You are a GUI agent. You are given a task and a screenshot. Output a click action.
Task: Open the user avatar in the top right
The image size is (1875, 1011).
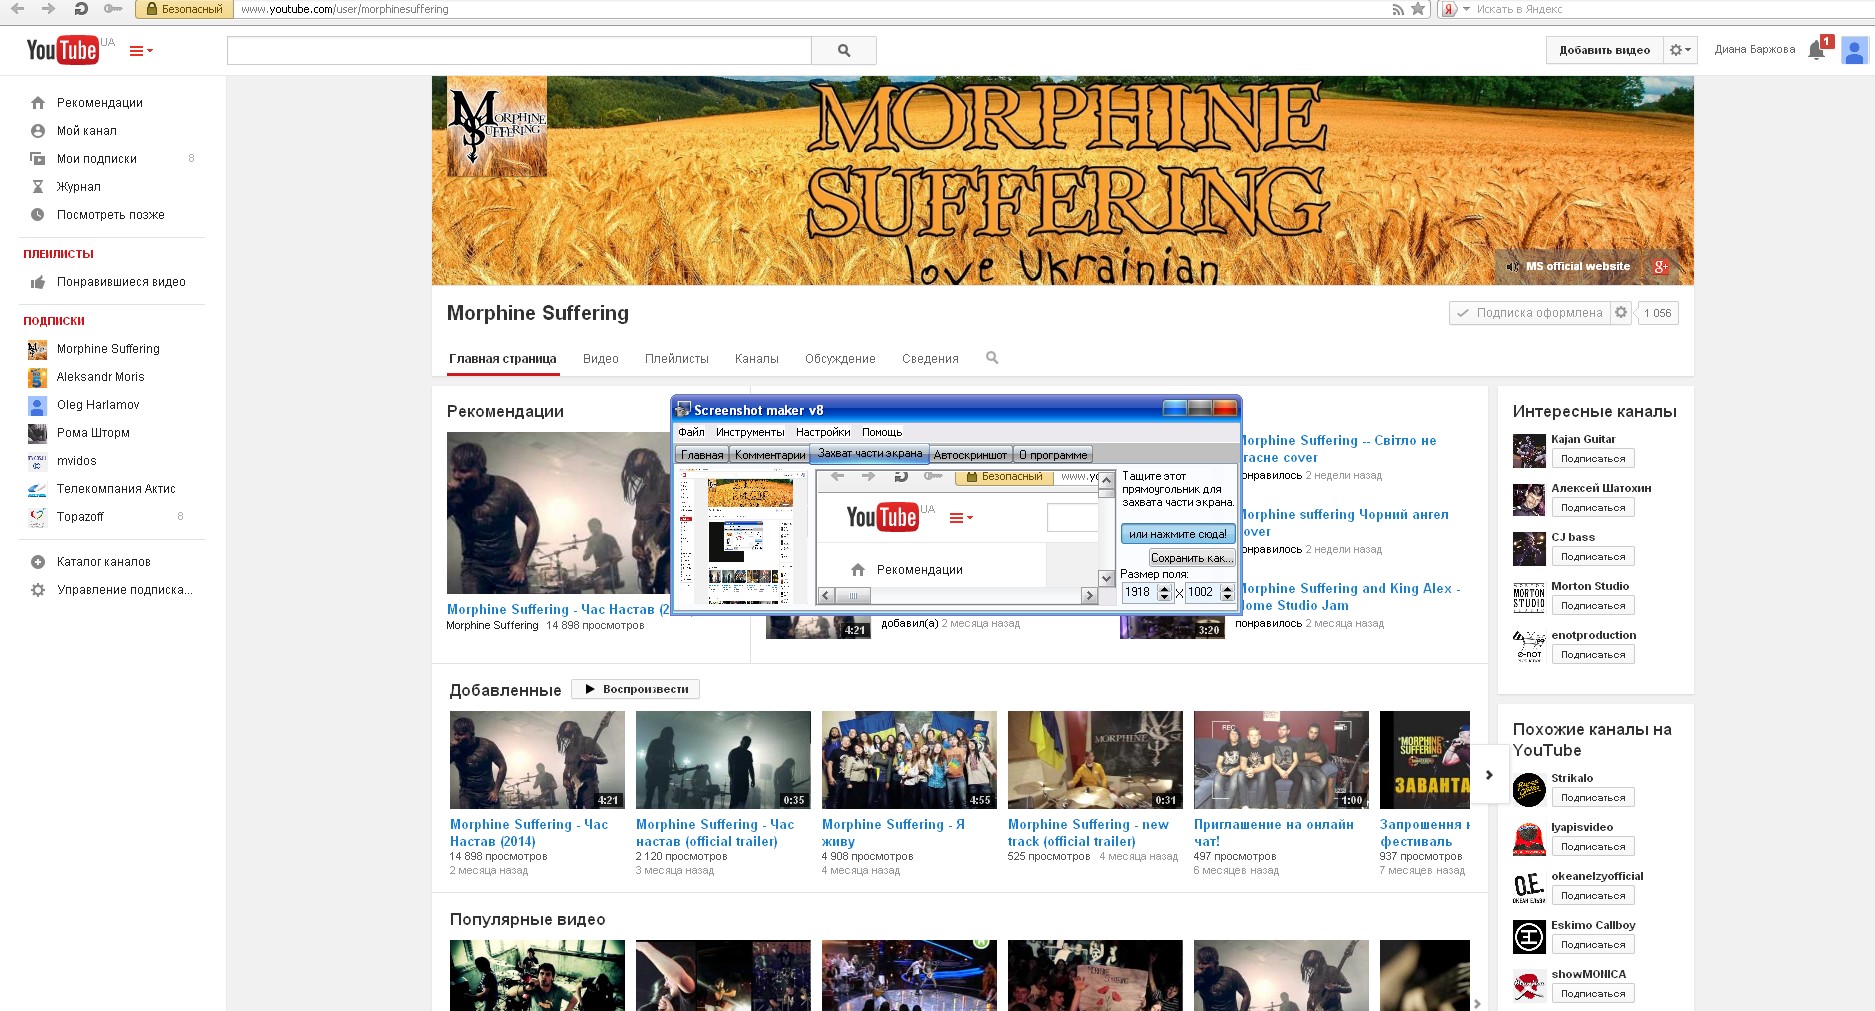1856,50
